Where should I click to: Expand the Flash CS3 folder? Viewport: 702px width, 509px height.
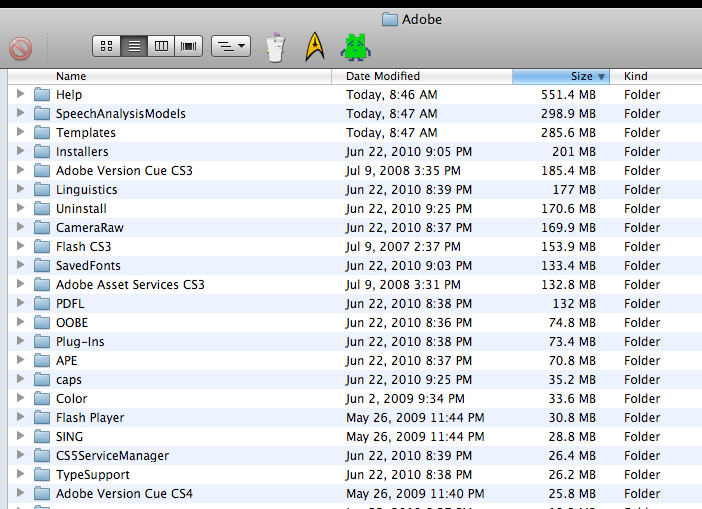[20, 246]
